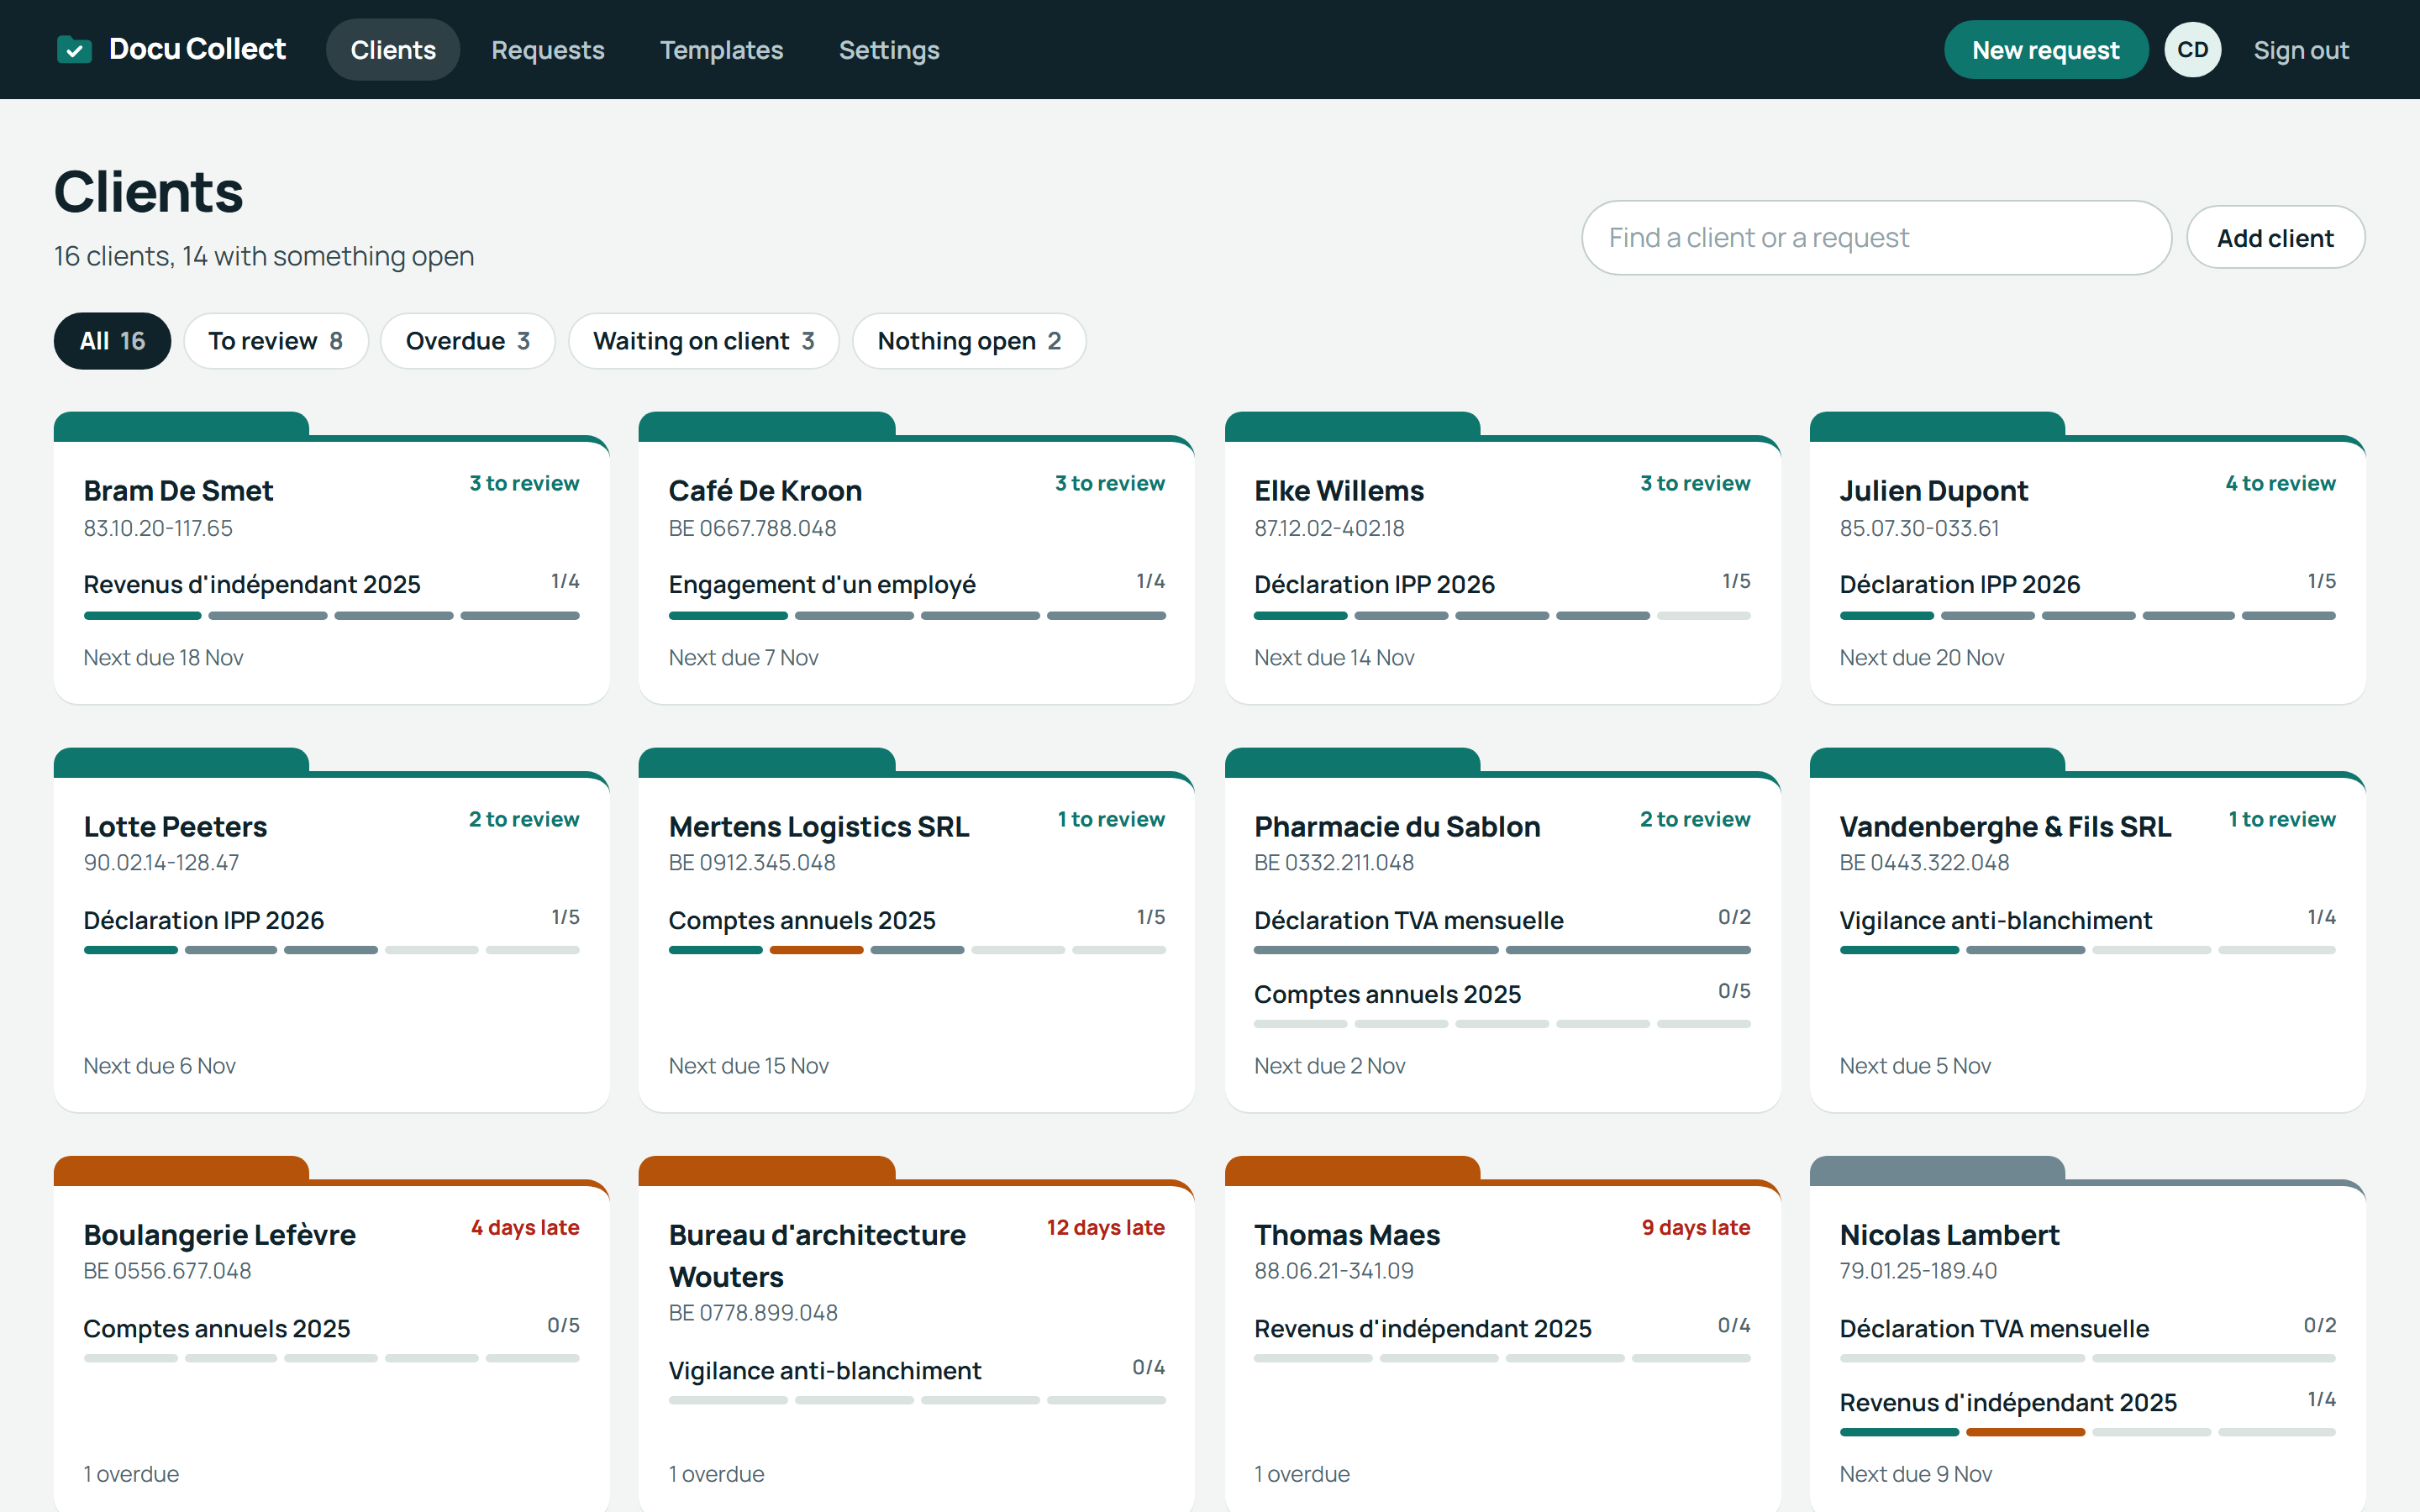Open Mertens Logistics SRL client name
Screen dimensions: 2420x1512
click(818, 827)
